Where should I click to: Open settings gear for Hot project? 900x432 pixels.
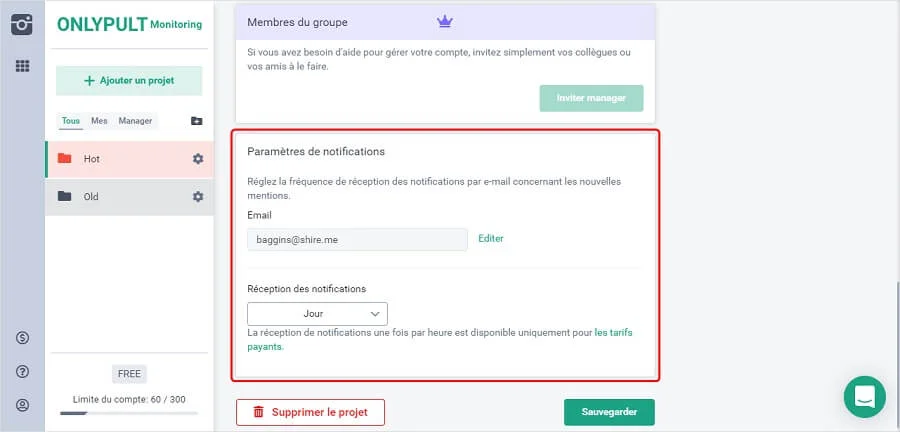(198, 159)
